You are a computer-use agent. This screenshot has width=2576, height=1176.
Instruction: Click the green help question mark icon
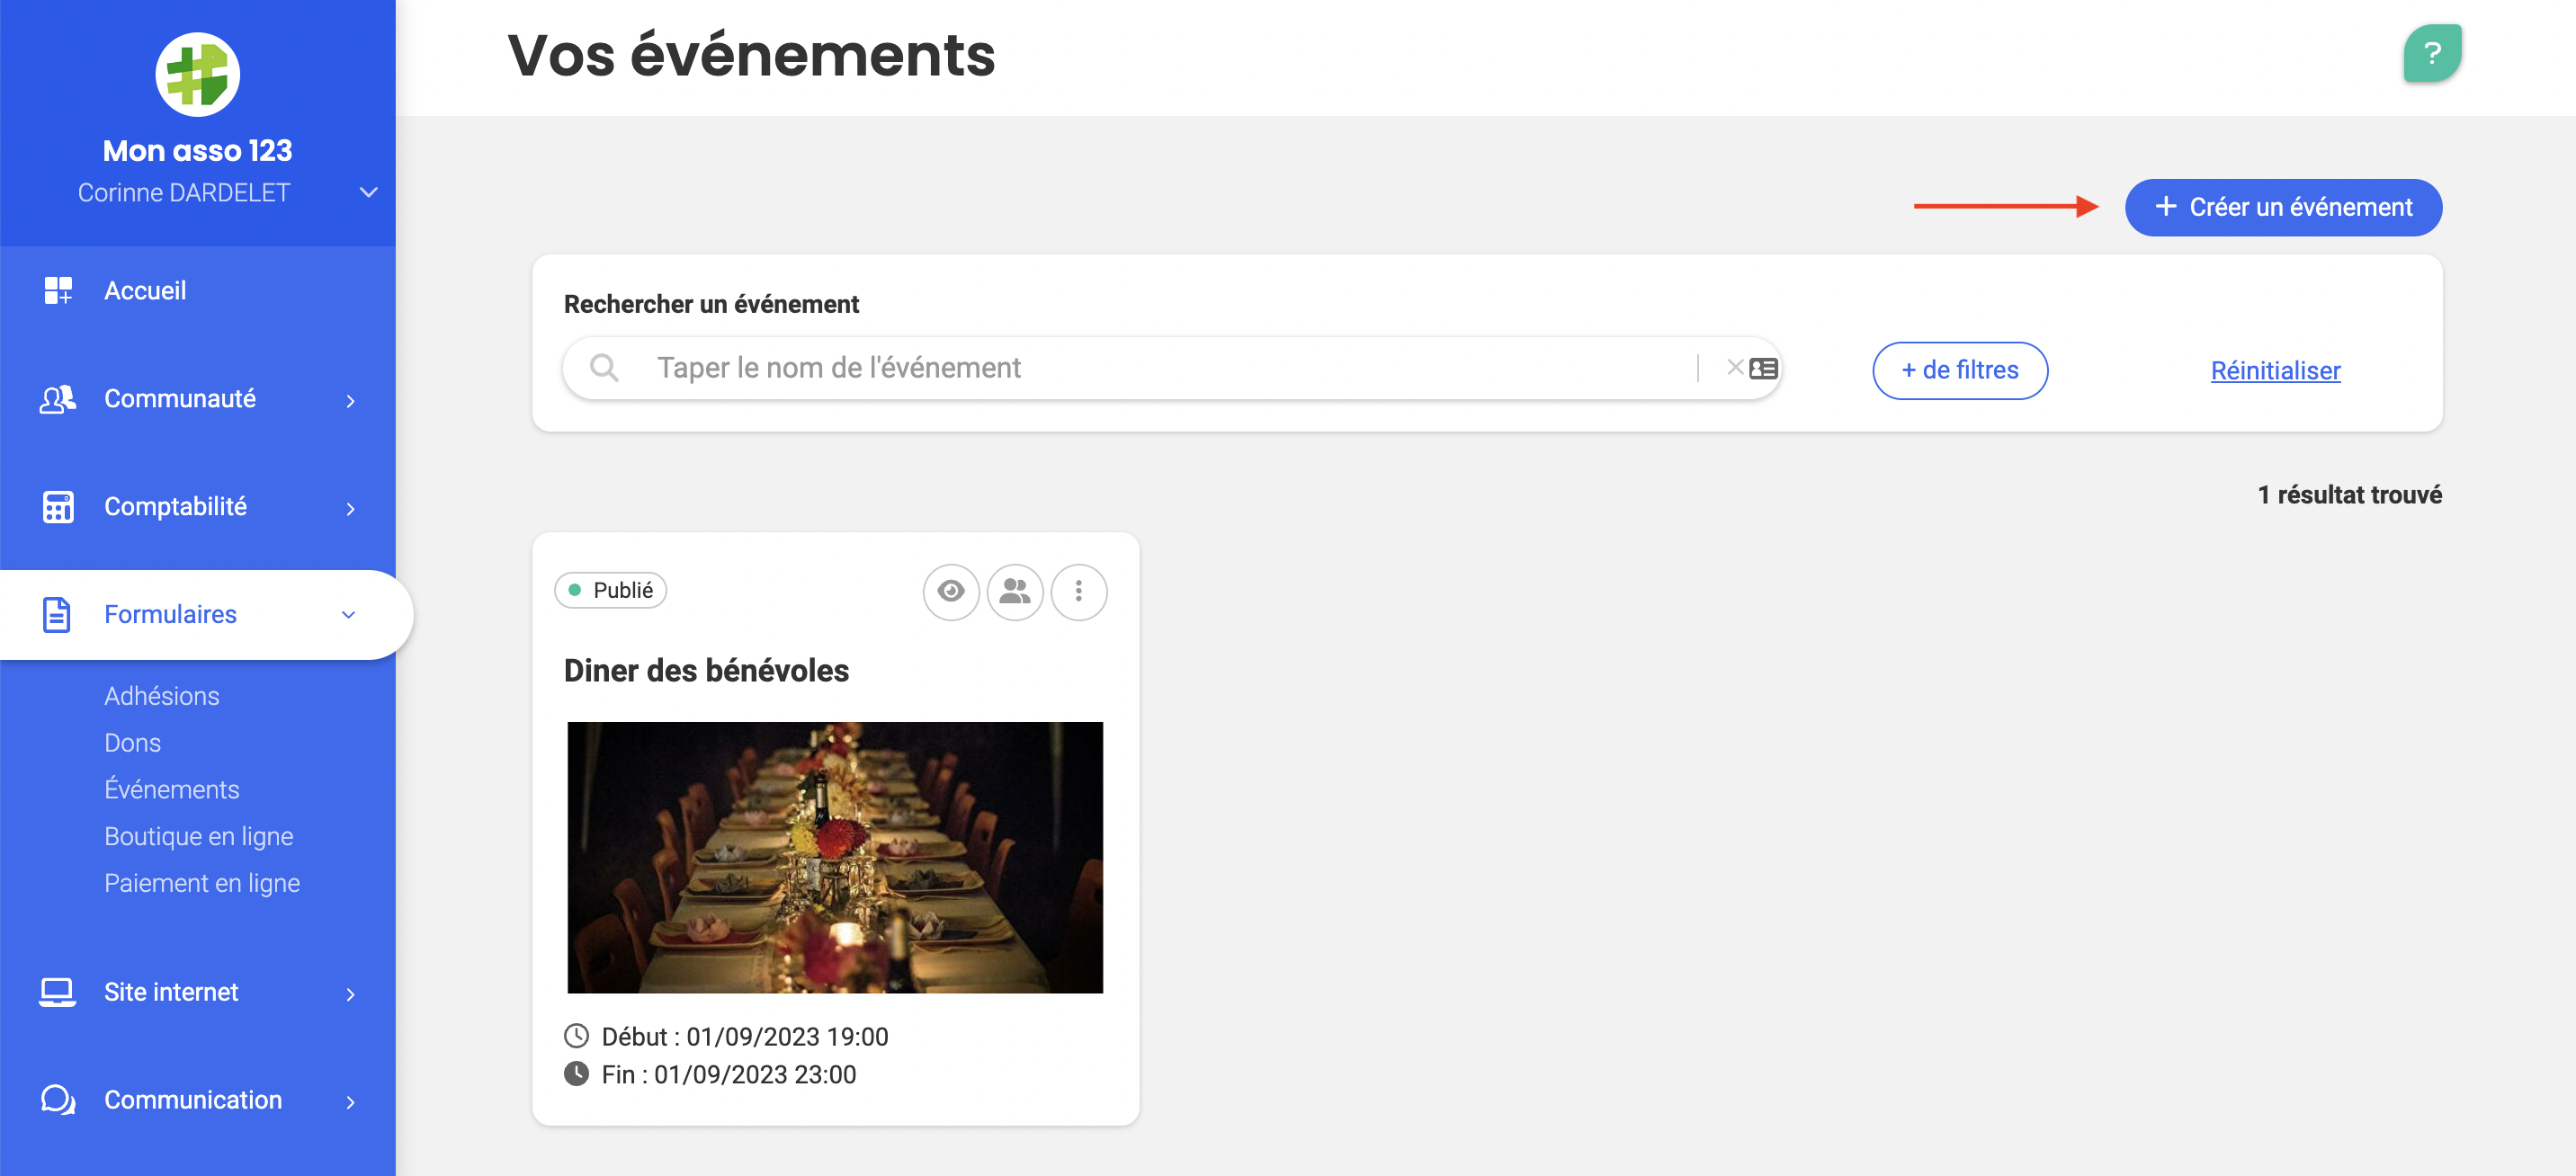tap(2432, 54)
